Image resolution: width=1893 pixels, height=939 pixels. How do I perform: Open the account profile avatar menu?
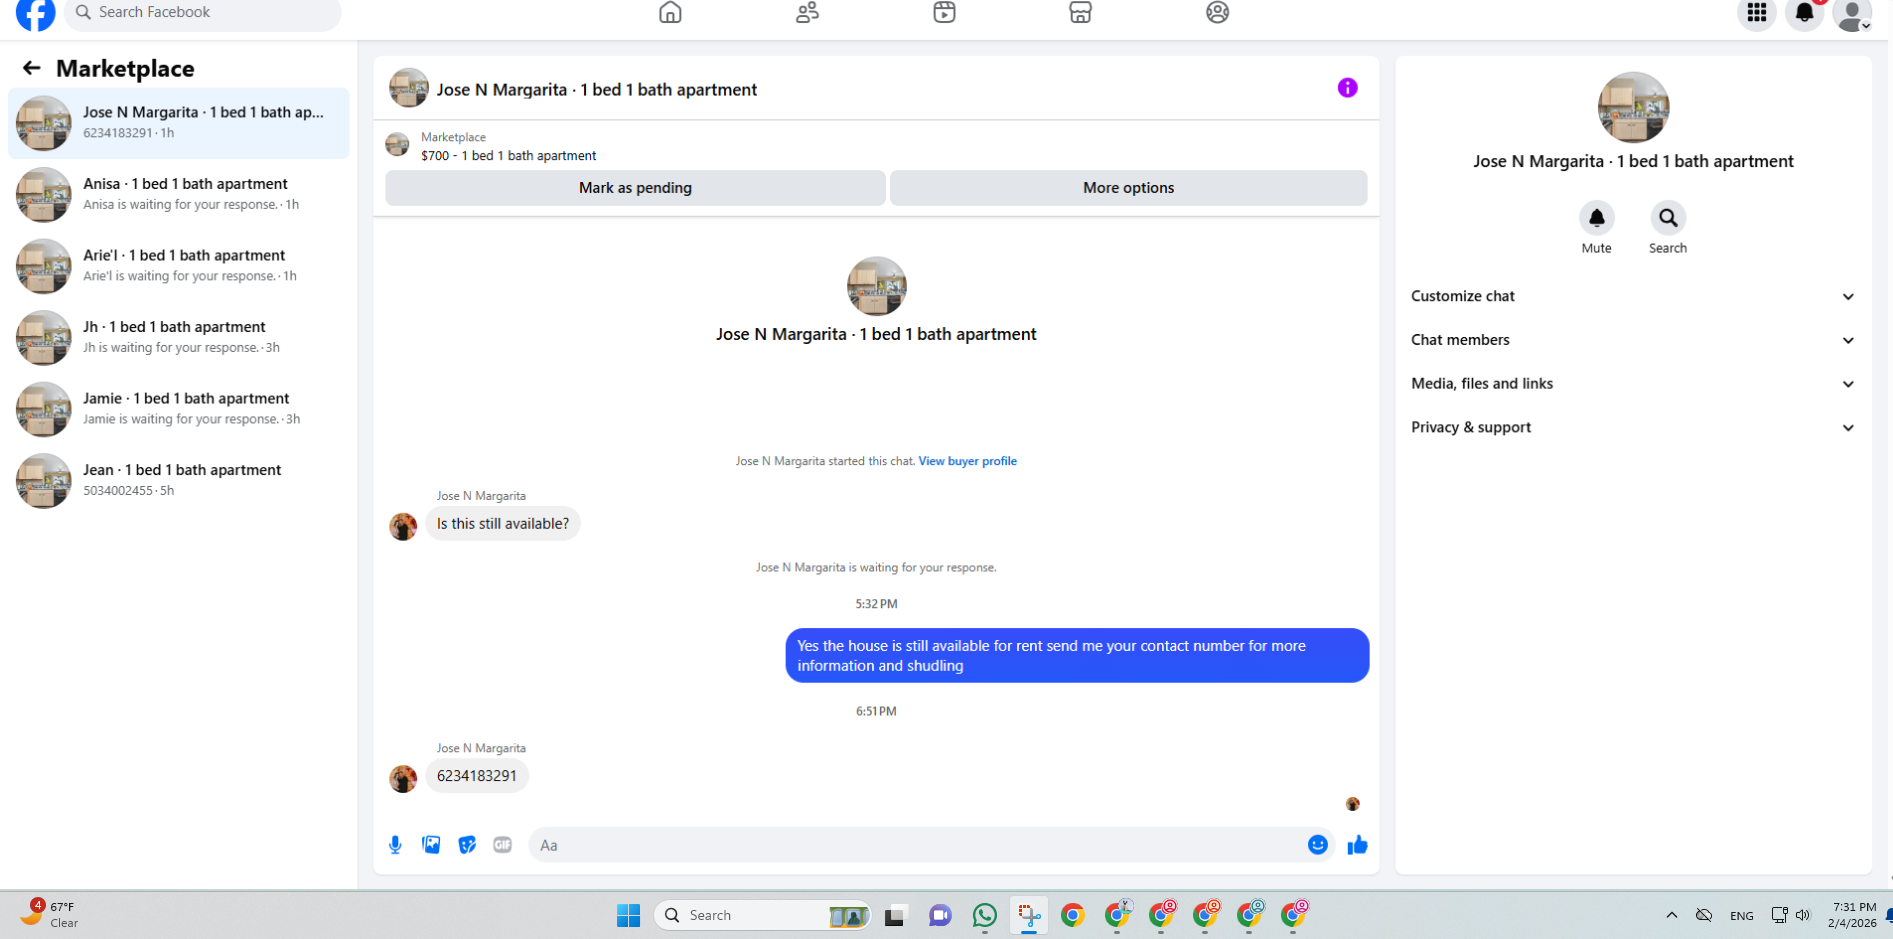tap(1852, 14)
